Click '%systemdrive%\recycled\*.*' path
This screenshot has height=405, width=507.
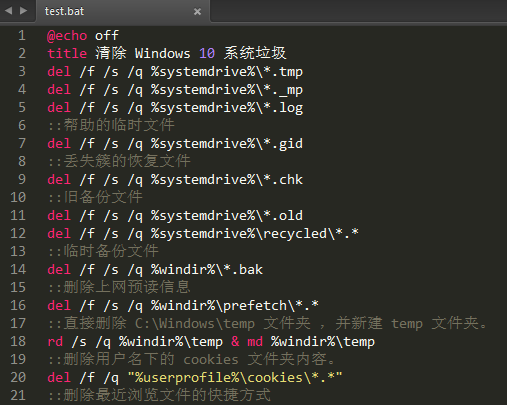[x=255, y=233]
